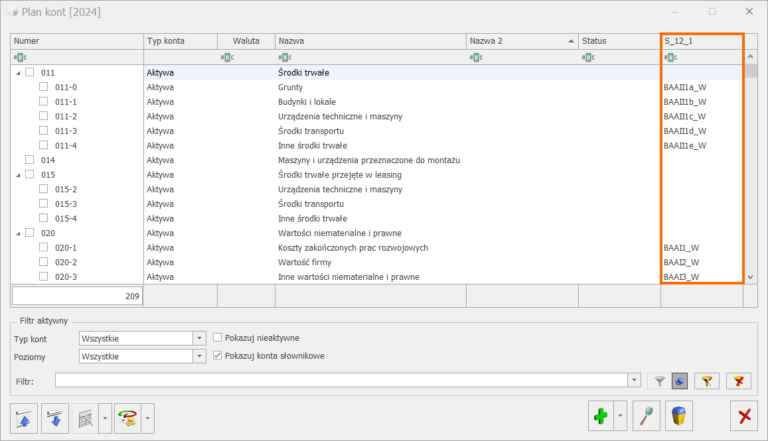768x441 pixels.
Task: Click into the Filtr text field
Action: (340, 380)
